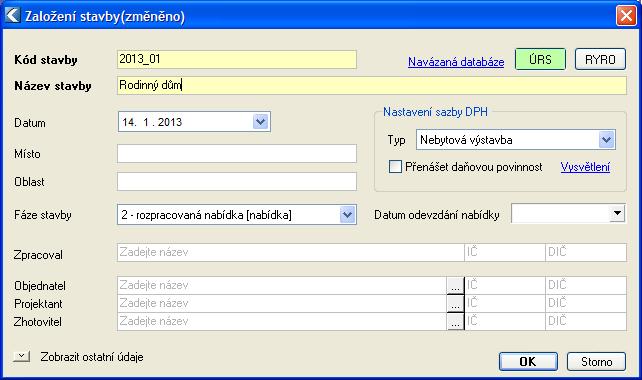Click the Oblast input field
642x380 pixels.
237,181
